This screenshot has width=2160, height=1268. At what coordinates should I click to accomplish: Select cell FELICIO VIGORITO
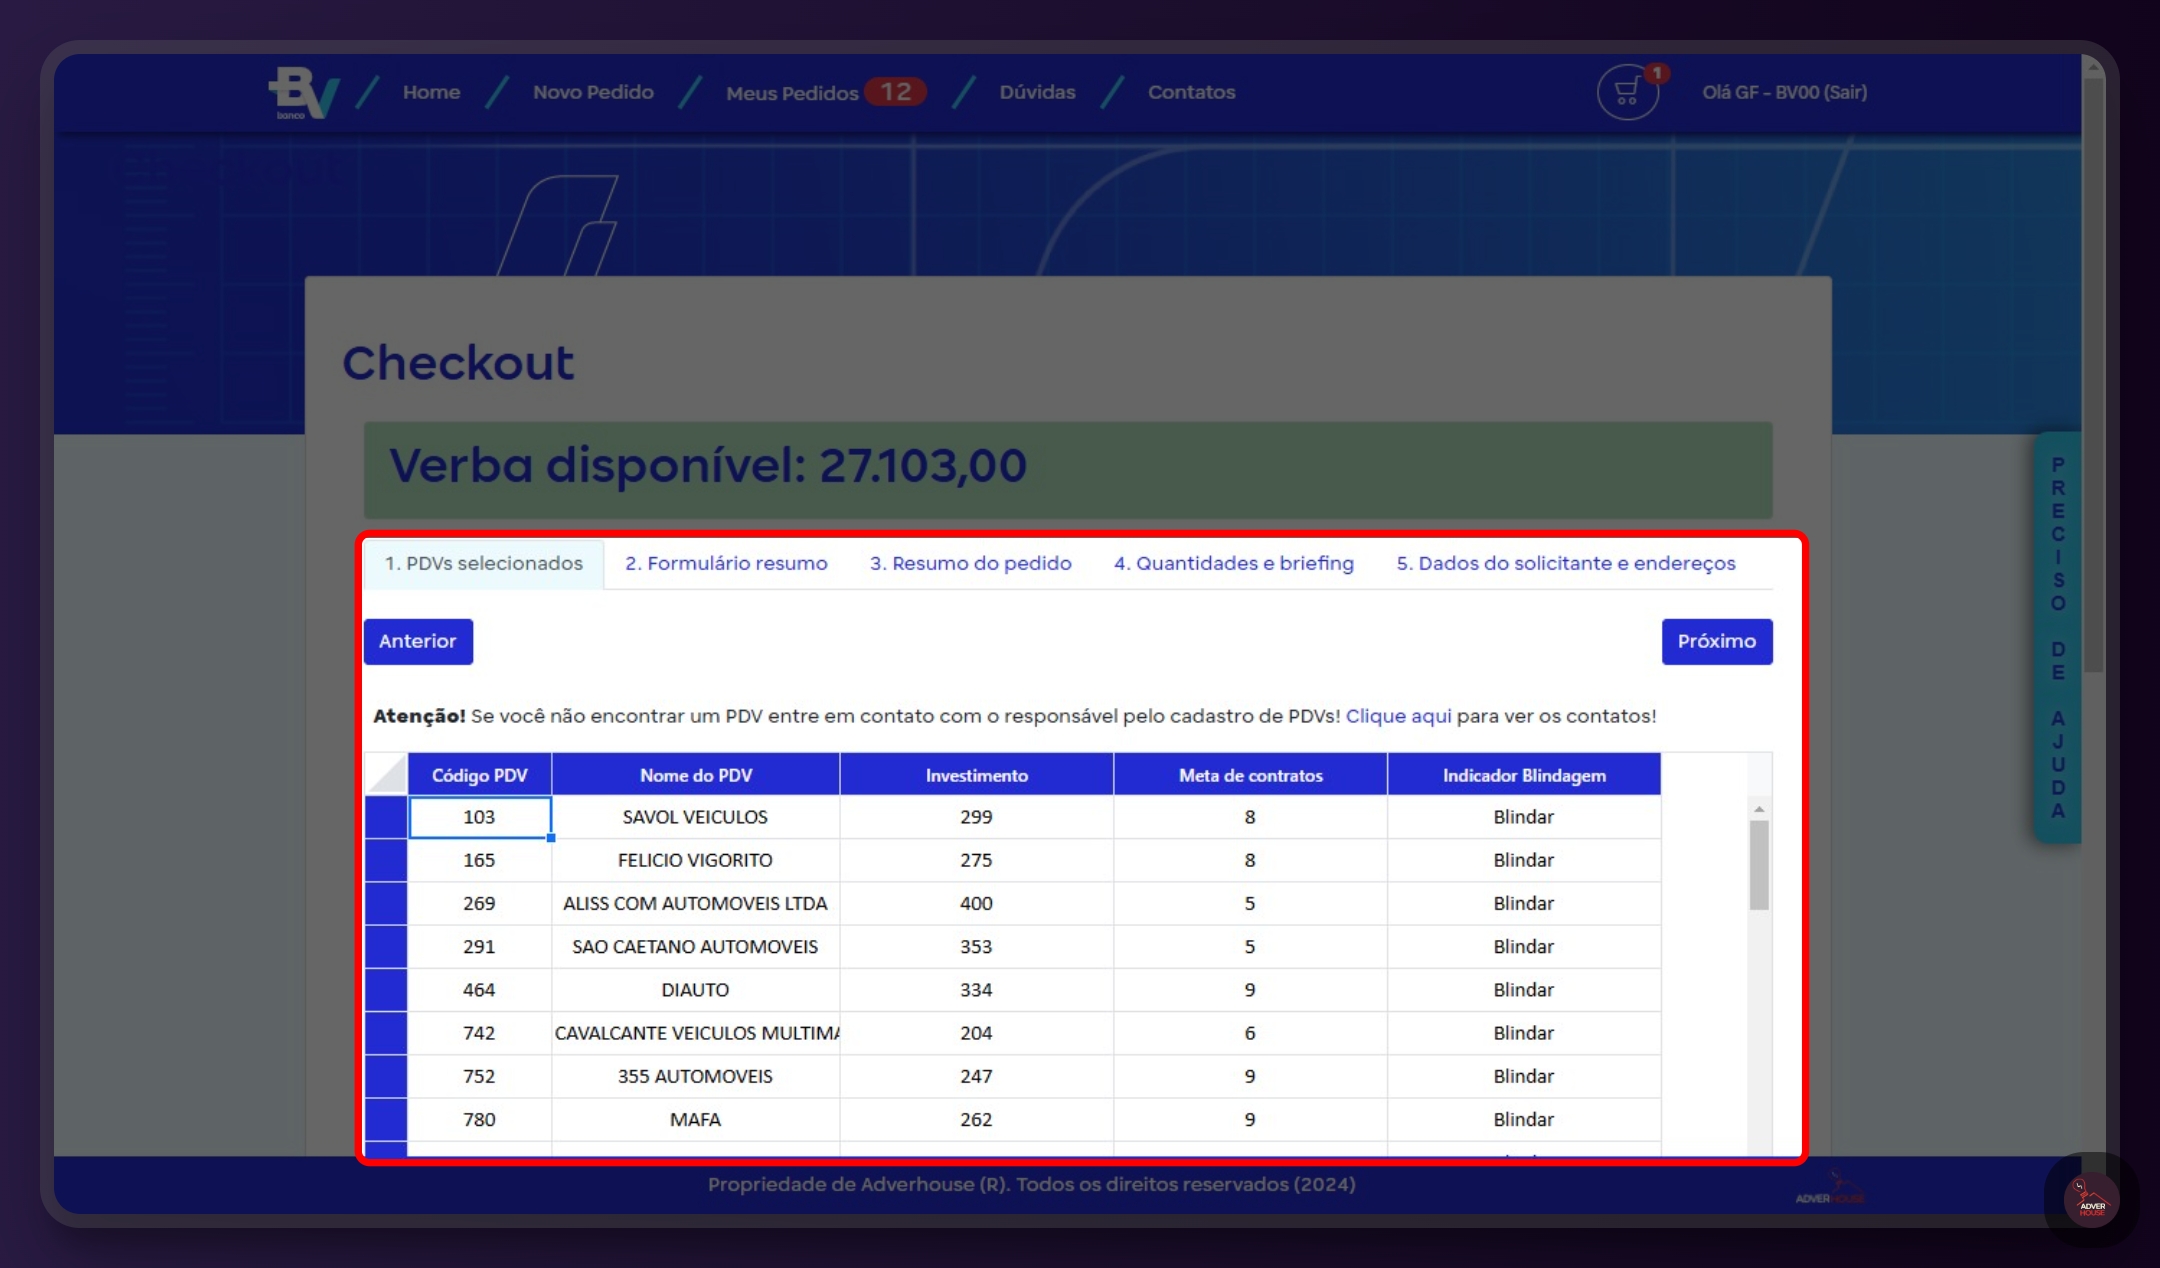click(x=695, y=860)
